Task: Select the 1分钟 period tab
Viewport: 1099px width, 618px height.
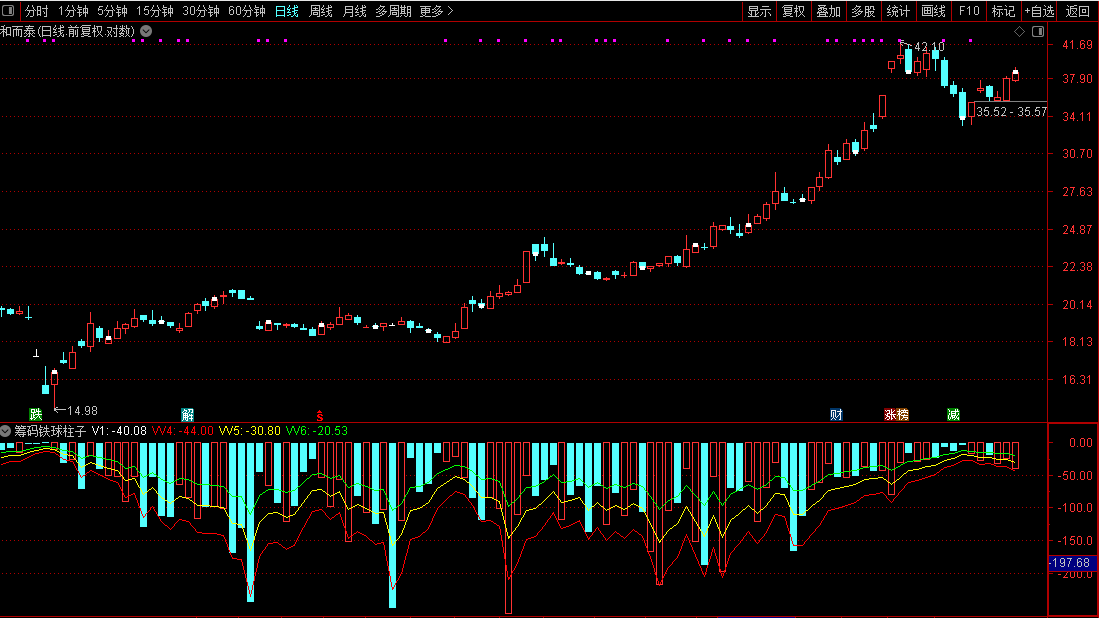Action: click(x=73, y=11)
